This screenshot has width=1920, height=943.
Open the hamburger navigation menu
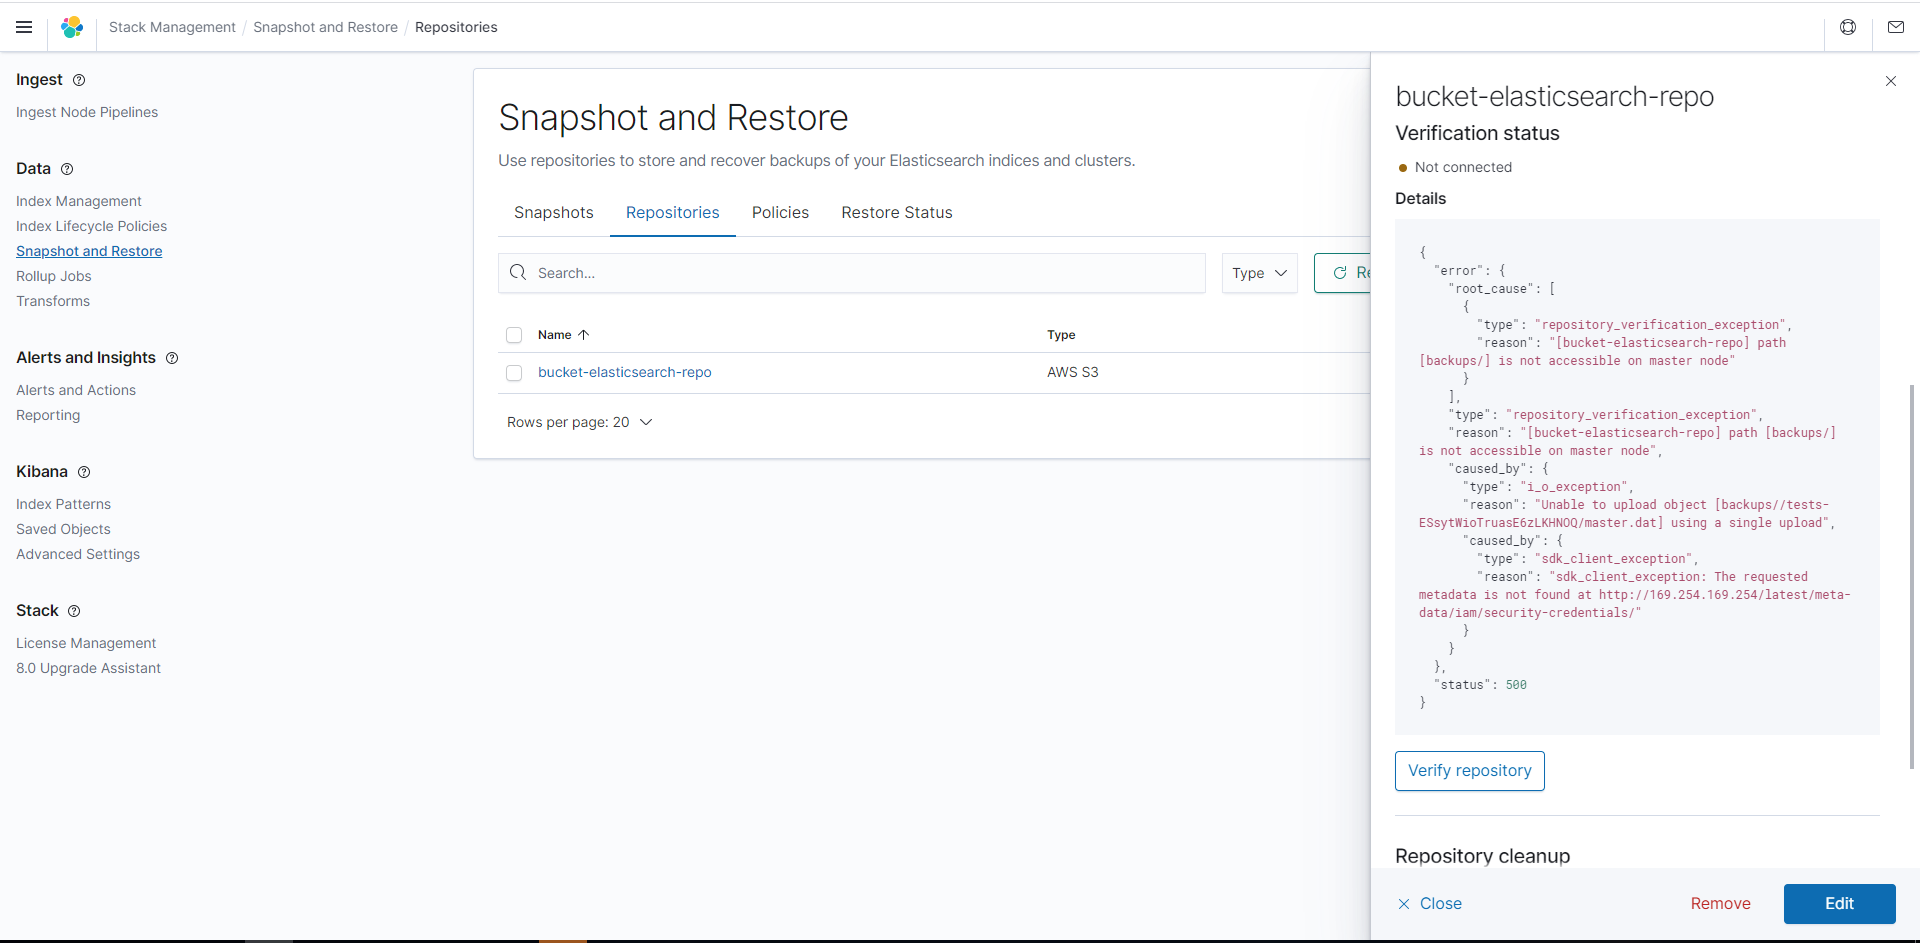[24, 27]
